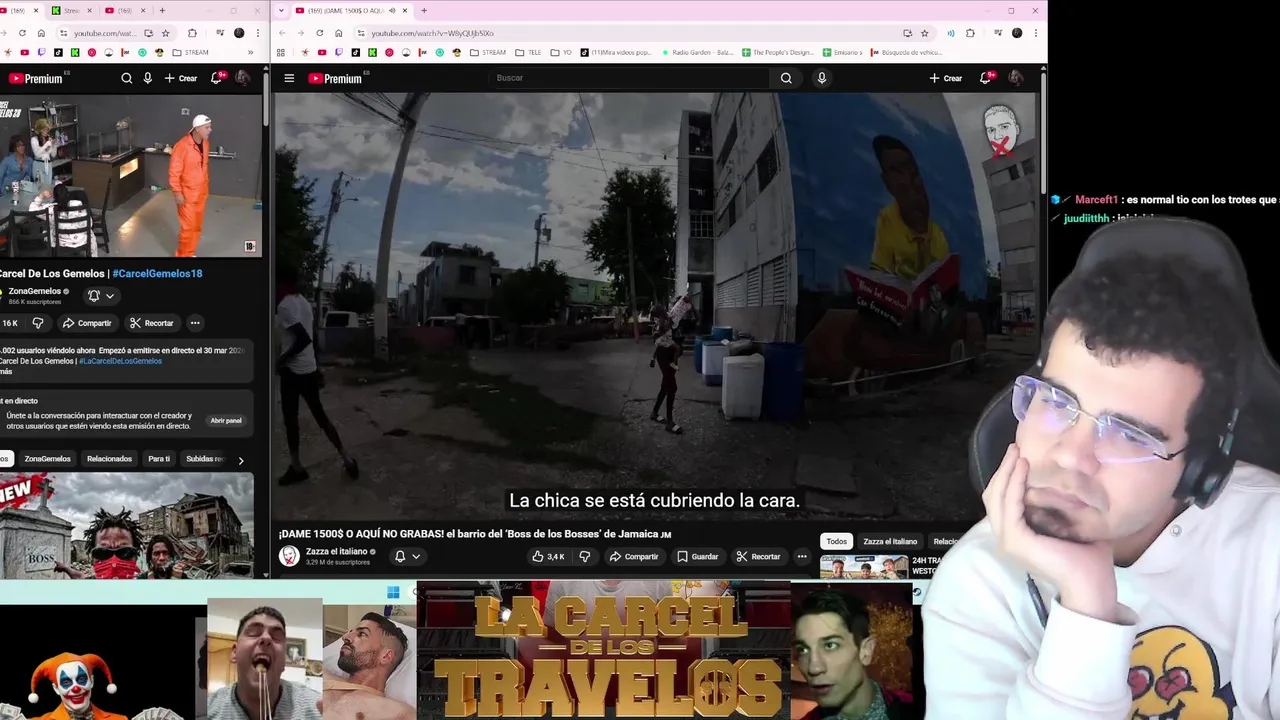Activate voice search microphone in right YouTube window

[x=822, y=78]
